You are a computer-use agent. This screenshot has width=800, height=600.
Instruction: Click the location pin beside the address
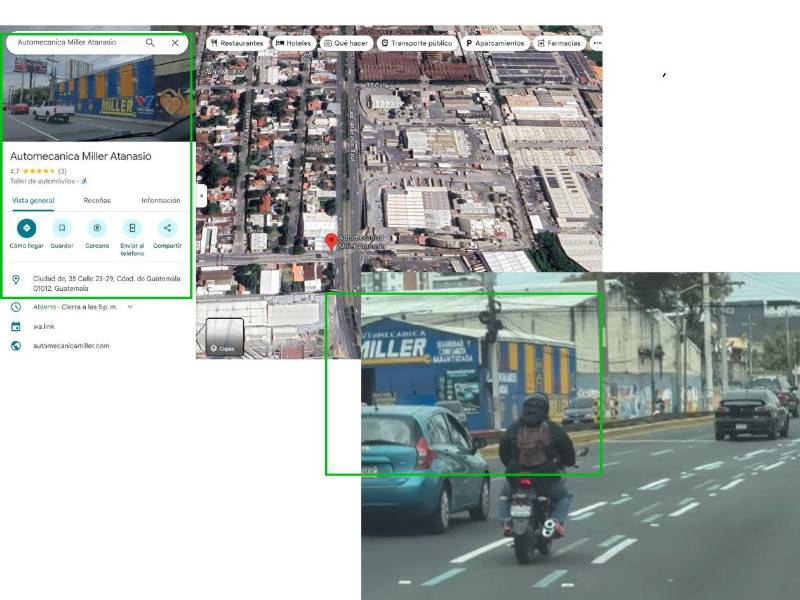click(16, 279)
